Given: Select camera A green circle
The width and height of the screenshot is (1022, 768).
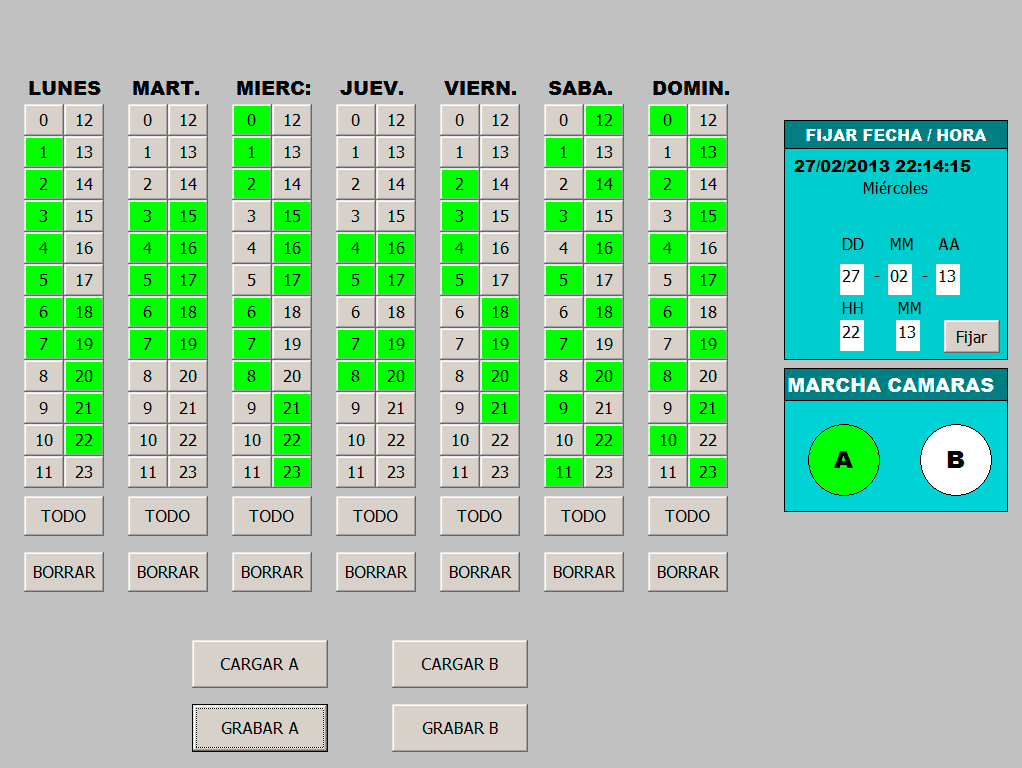Looking at the screenshot, I should pyautogui.click(x=843, y=460).
